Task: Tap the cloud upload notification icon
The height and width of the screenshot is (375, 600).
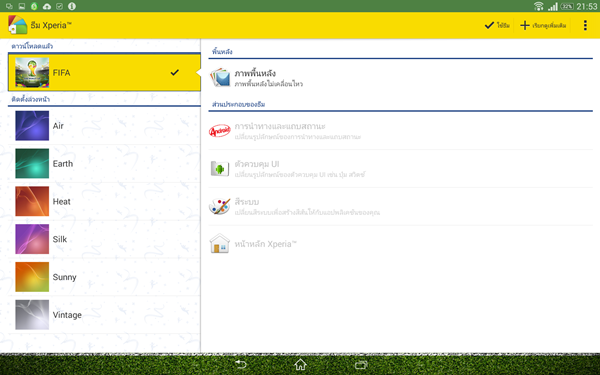Action: coord(47,6)
